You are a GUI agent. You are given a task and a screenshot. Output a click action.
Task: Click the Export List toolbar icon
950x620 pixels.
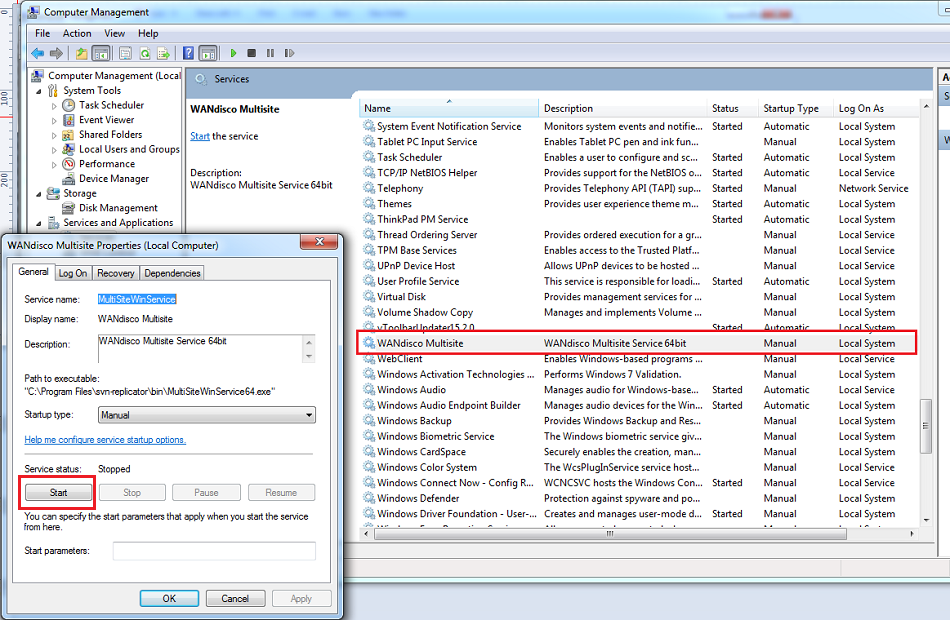tap(164, 53)
